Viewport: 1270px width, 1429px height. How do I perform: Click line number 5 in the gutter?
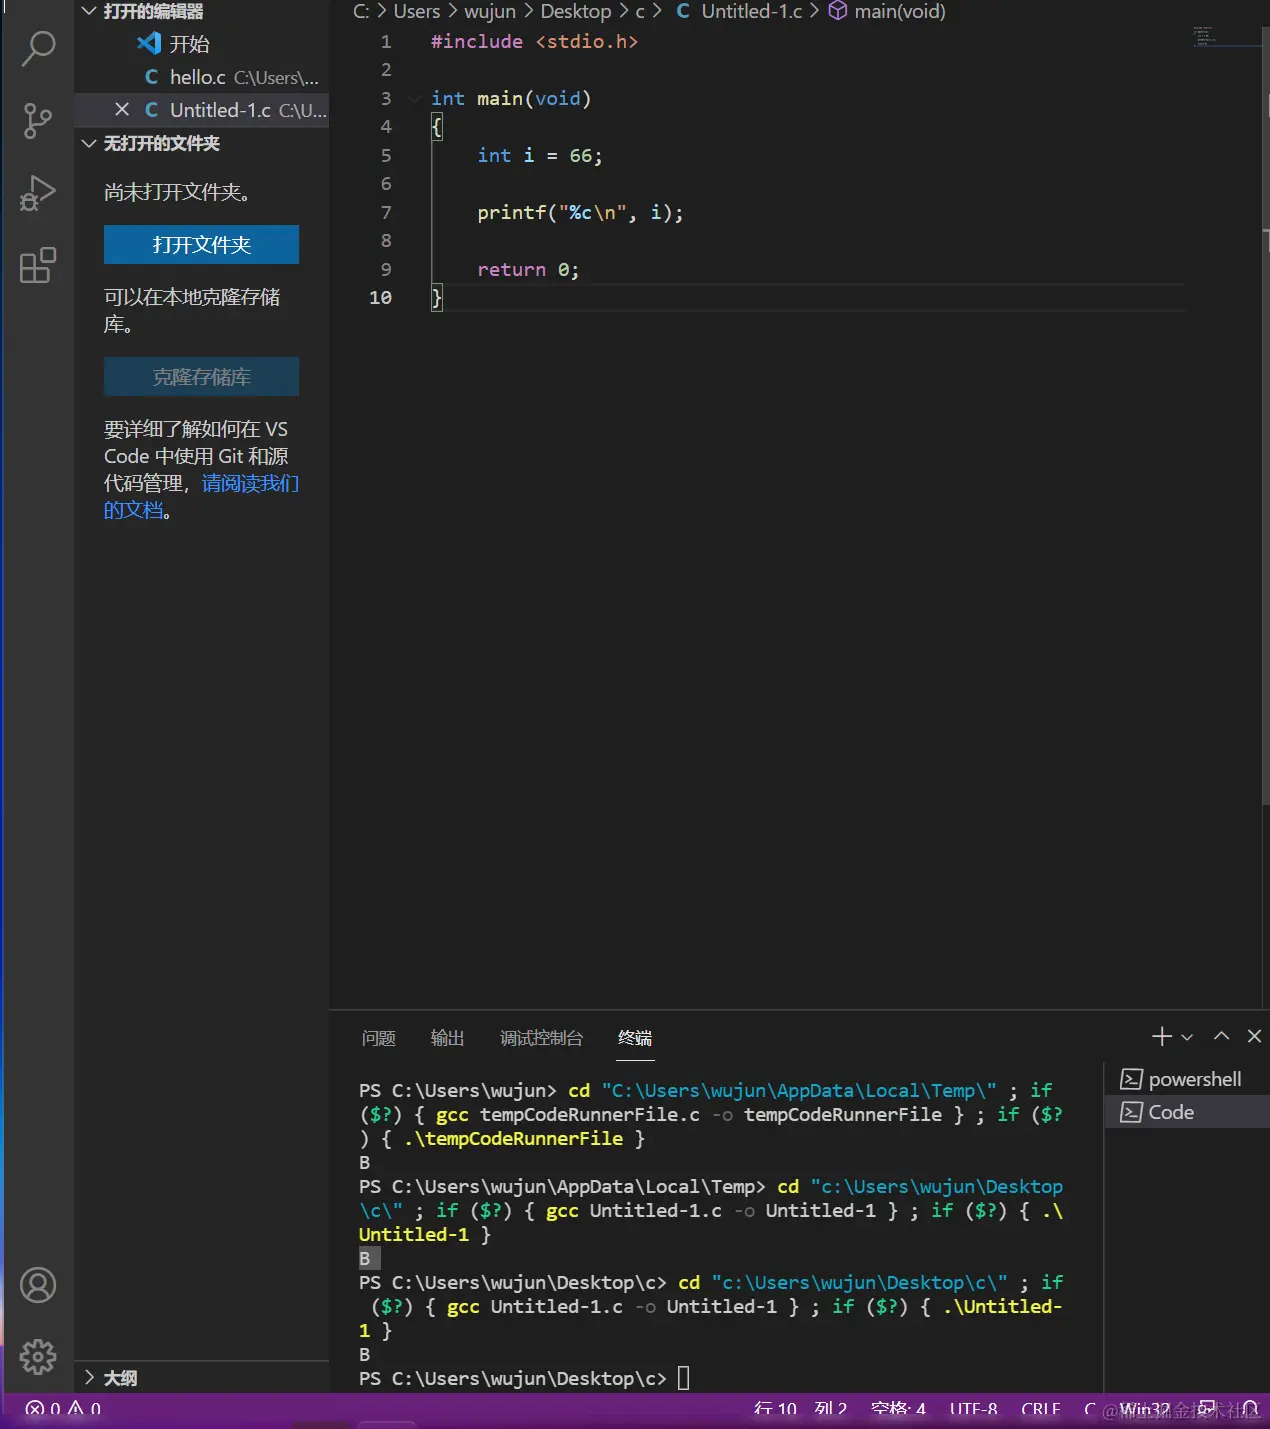(386, 155)
